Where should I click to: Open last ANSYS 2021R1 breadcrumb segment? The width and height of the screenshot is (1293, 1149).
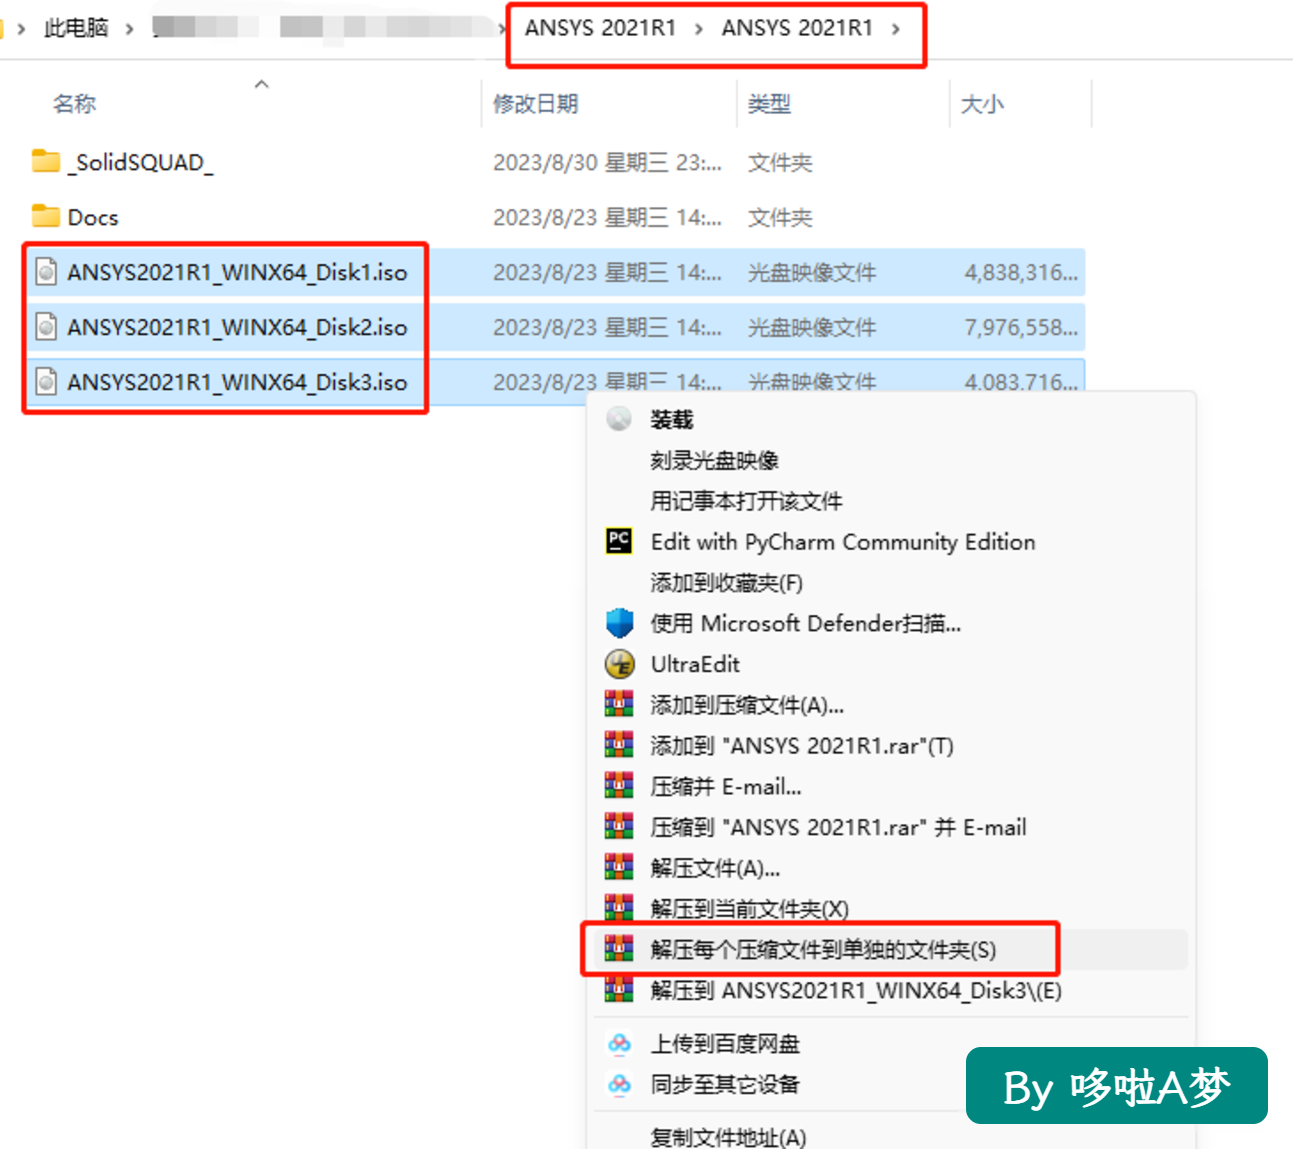[x=797, y=28]
